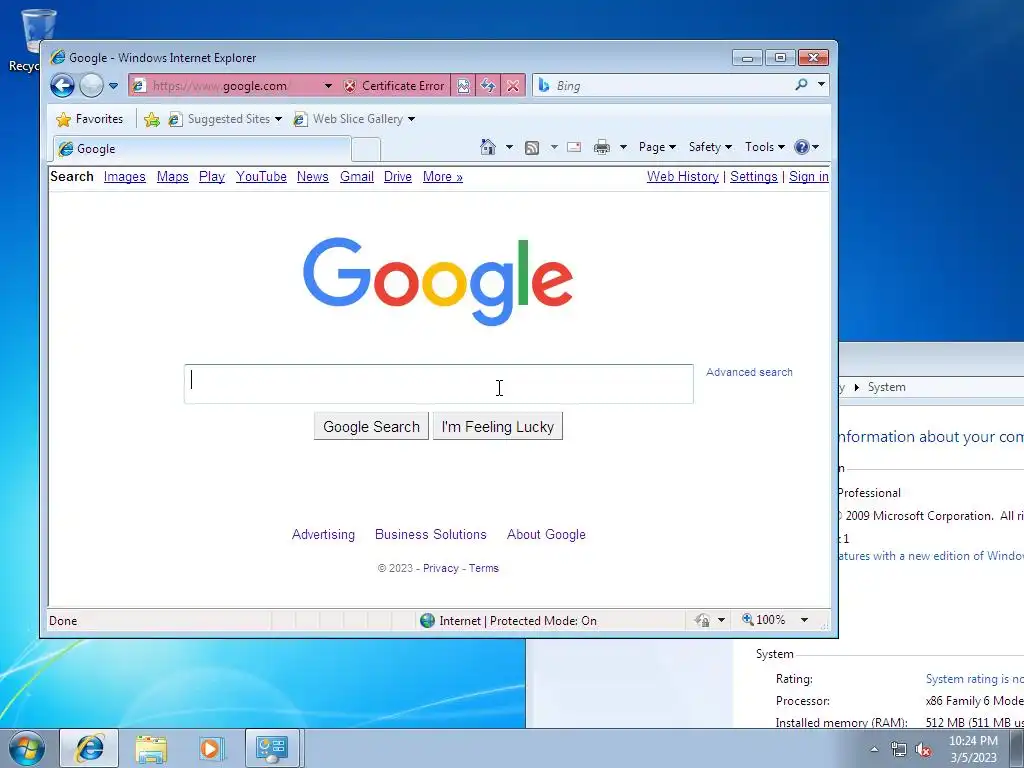Screen dimensions: 1024x768
Task: Open the Favorites center
Action: (90, 119)
